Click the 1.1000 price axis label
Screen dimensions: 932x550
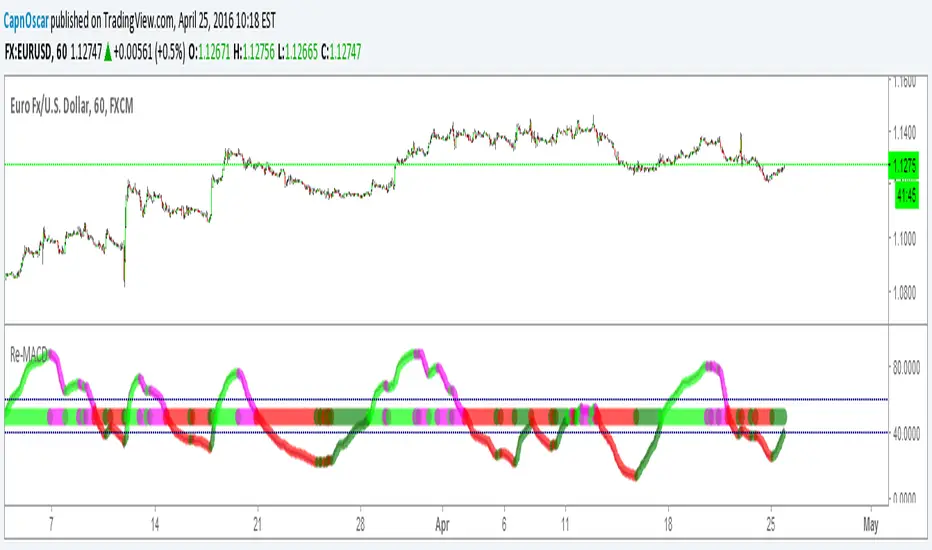(x=905, y=239)
